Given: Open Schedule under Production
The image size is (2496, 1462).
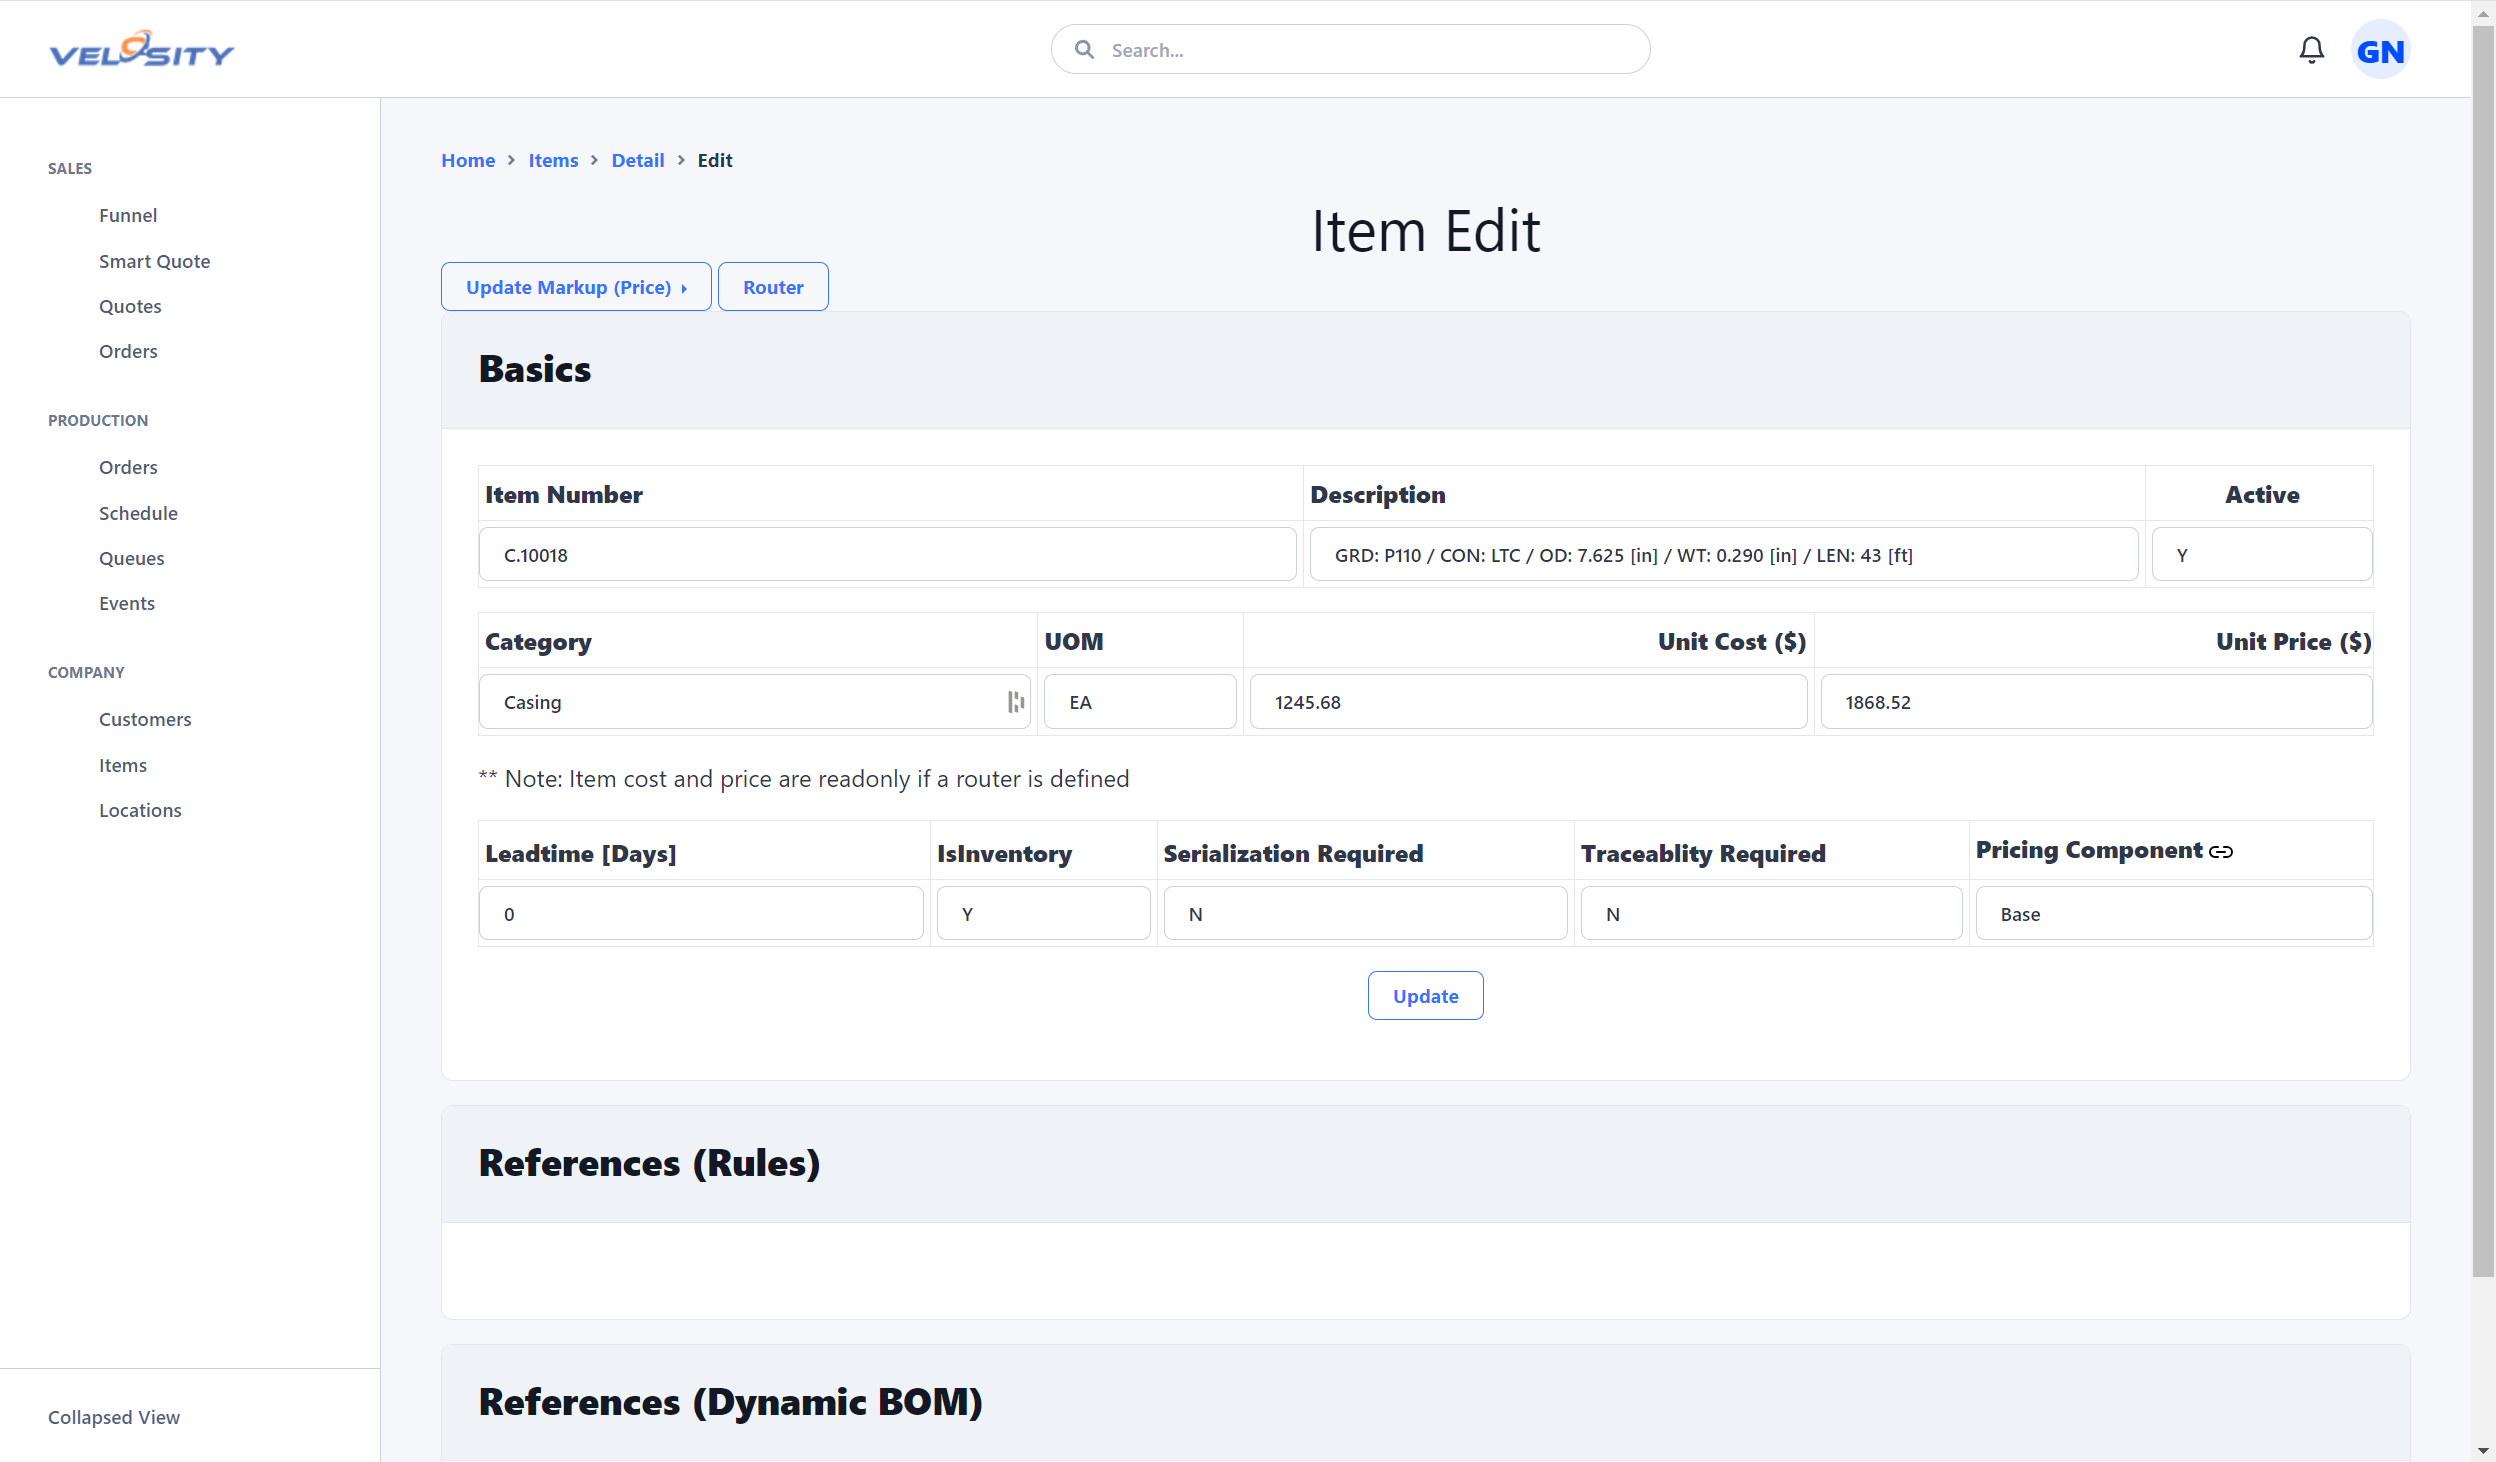Looking at the screenshot, I should 138,513.
